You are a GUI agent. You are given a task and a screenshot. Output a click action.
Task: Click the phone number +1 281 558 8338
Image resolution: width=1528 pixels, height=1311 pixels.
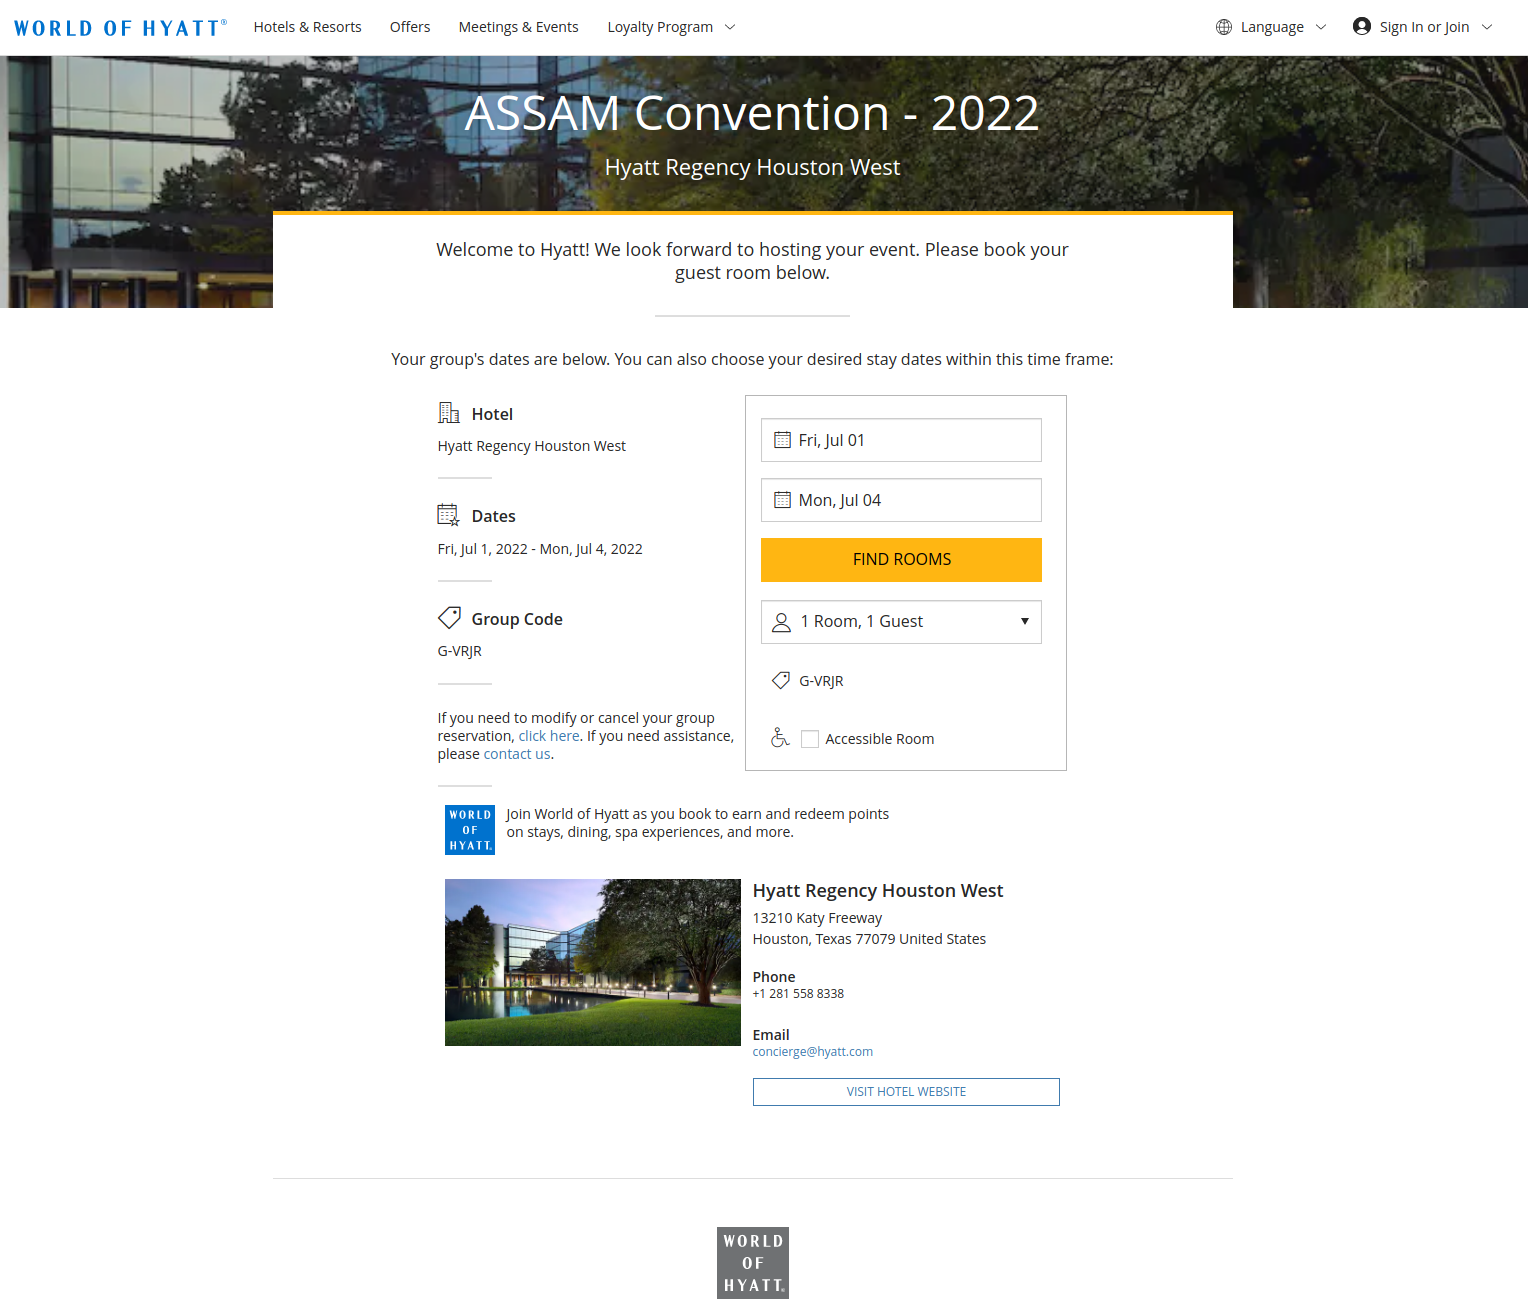[x=798, y=994]
